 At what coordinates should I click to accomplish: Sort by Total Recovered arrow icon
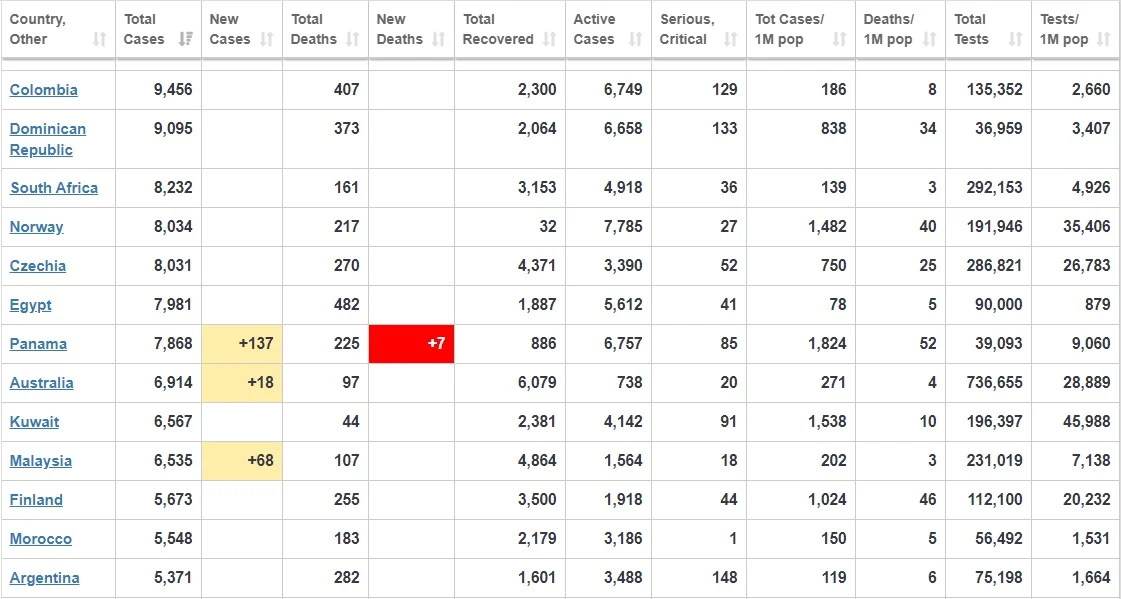click(x=549, y=40)
